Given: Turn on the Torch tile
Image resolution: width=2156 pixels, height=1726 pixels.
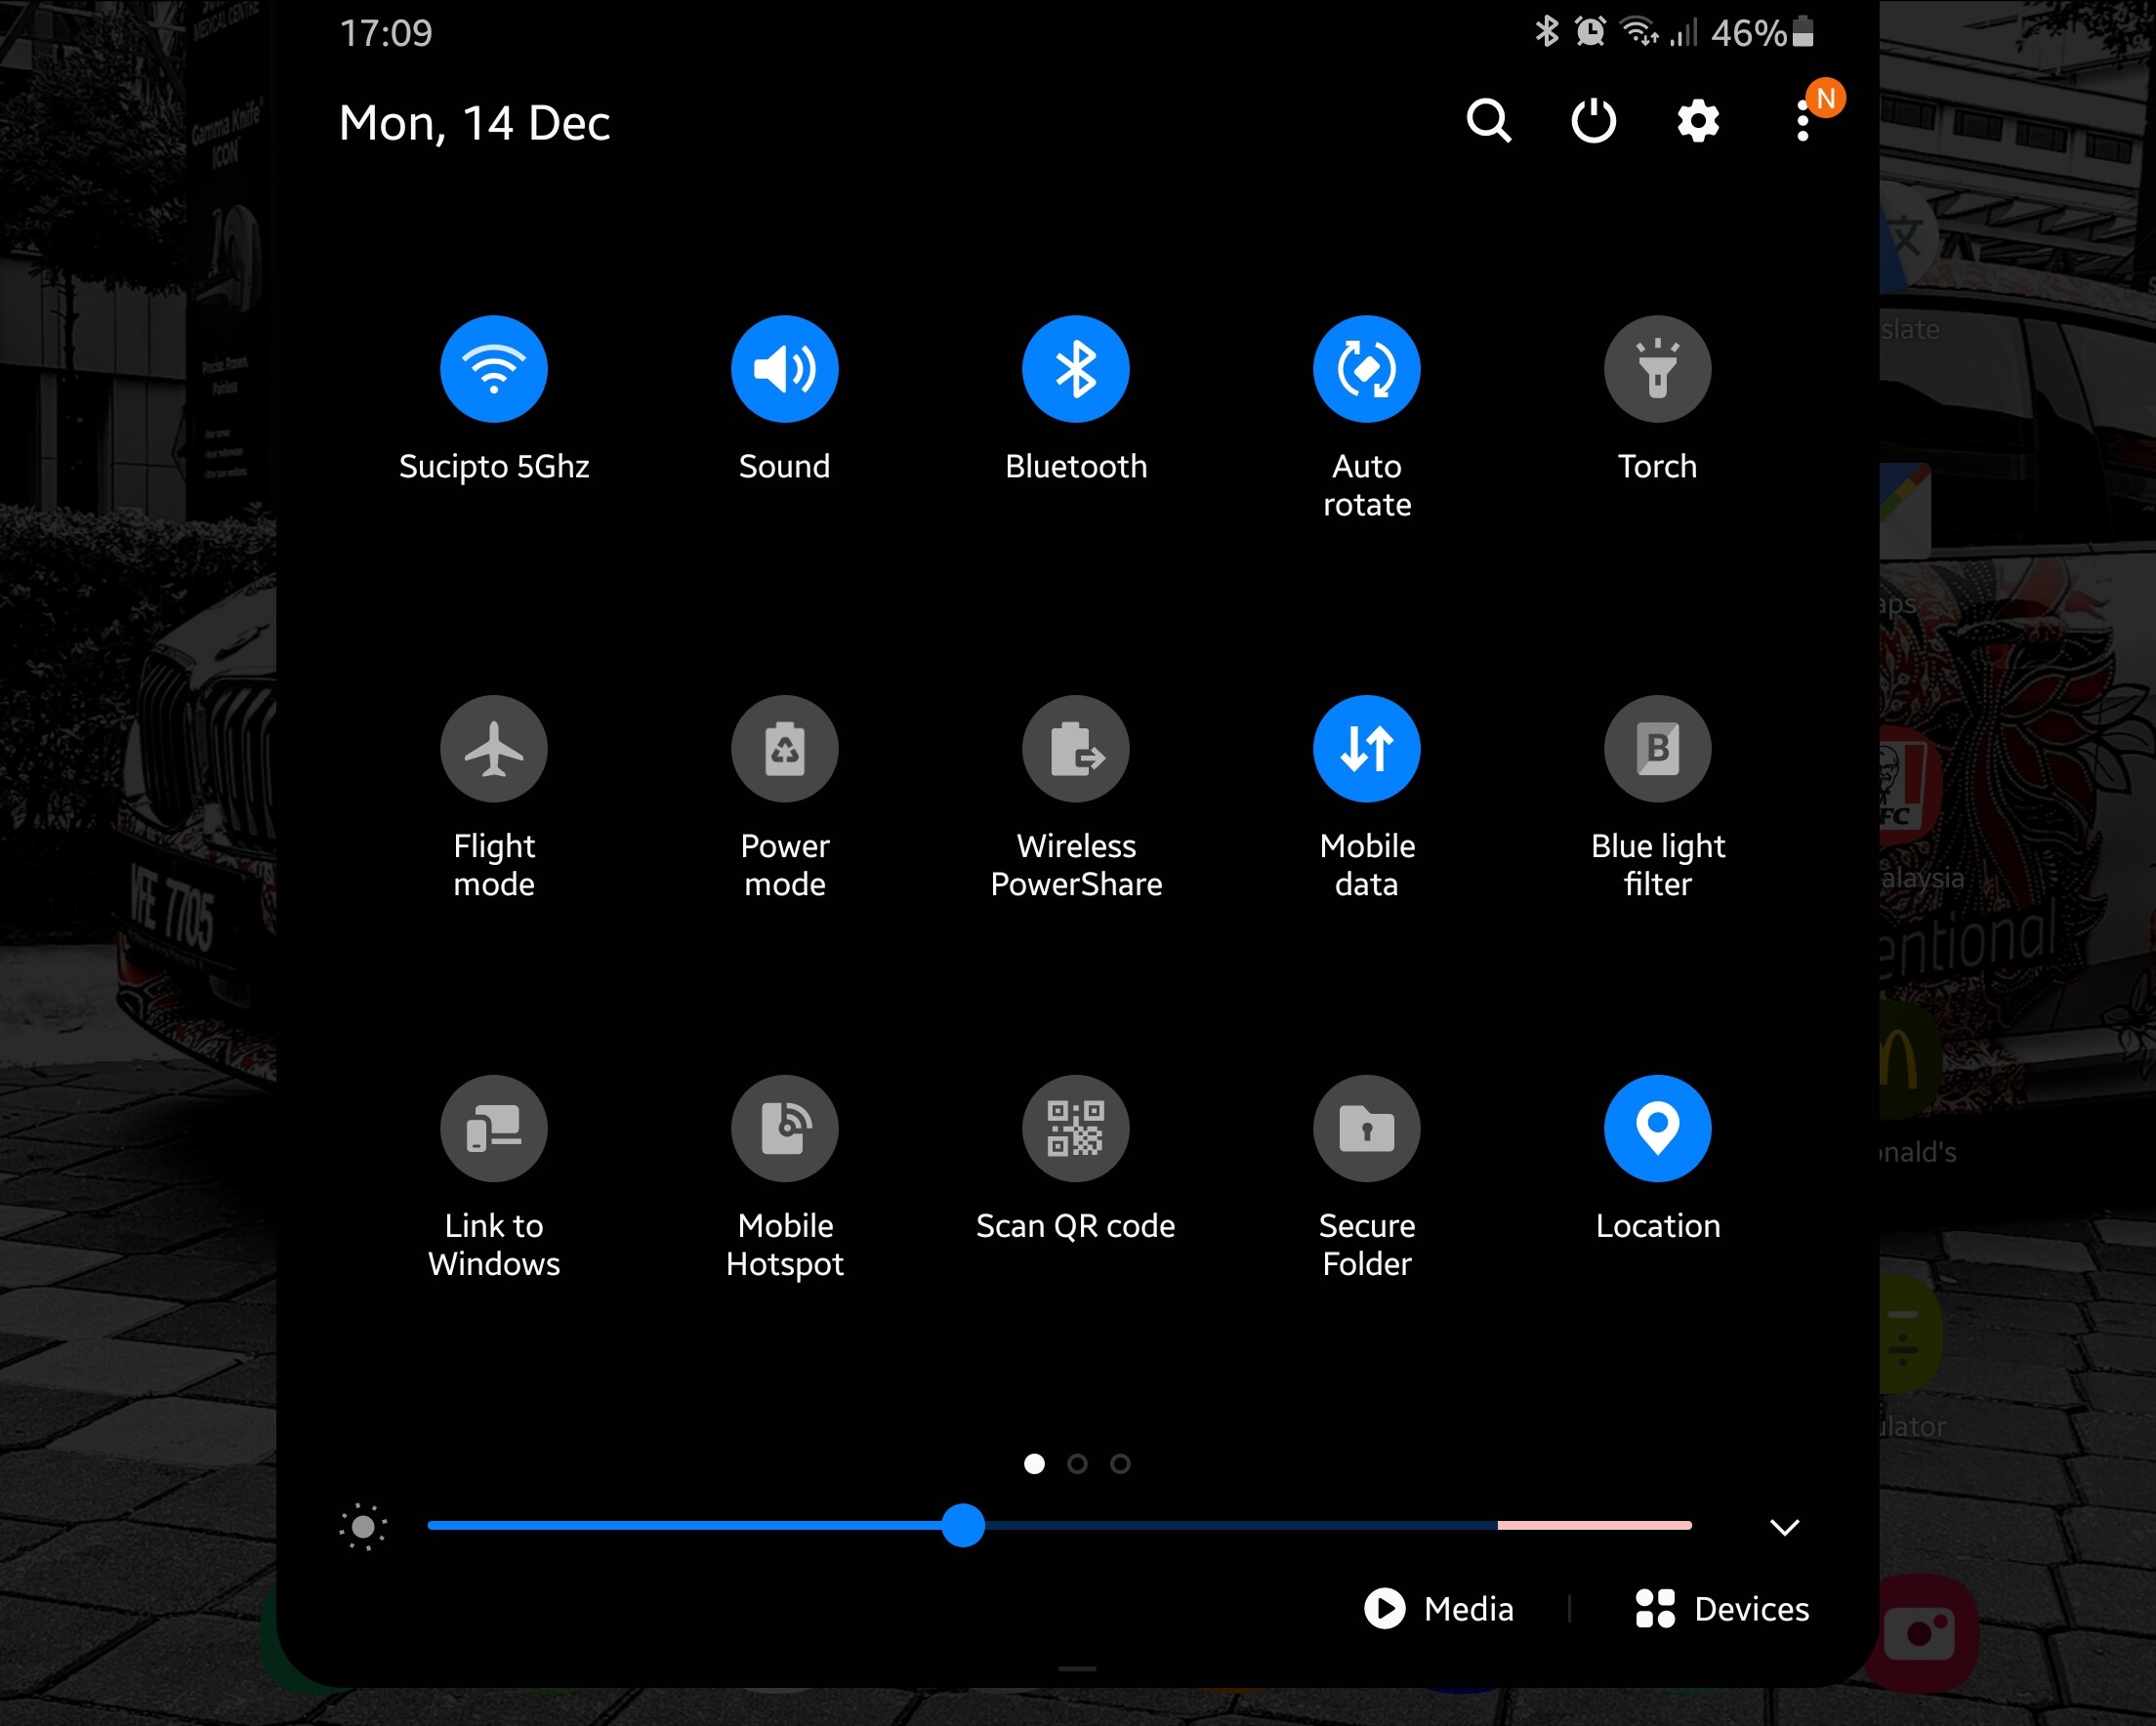Looking at the screenshot, I should click(x=1657, y=369).
